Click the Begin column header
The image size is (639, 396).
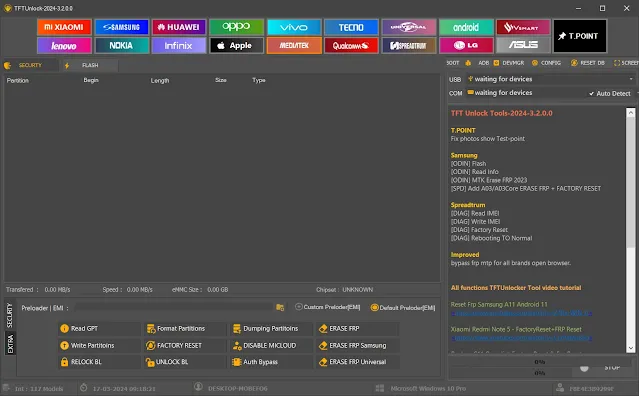pos(91,80)
